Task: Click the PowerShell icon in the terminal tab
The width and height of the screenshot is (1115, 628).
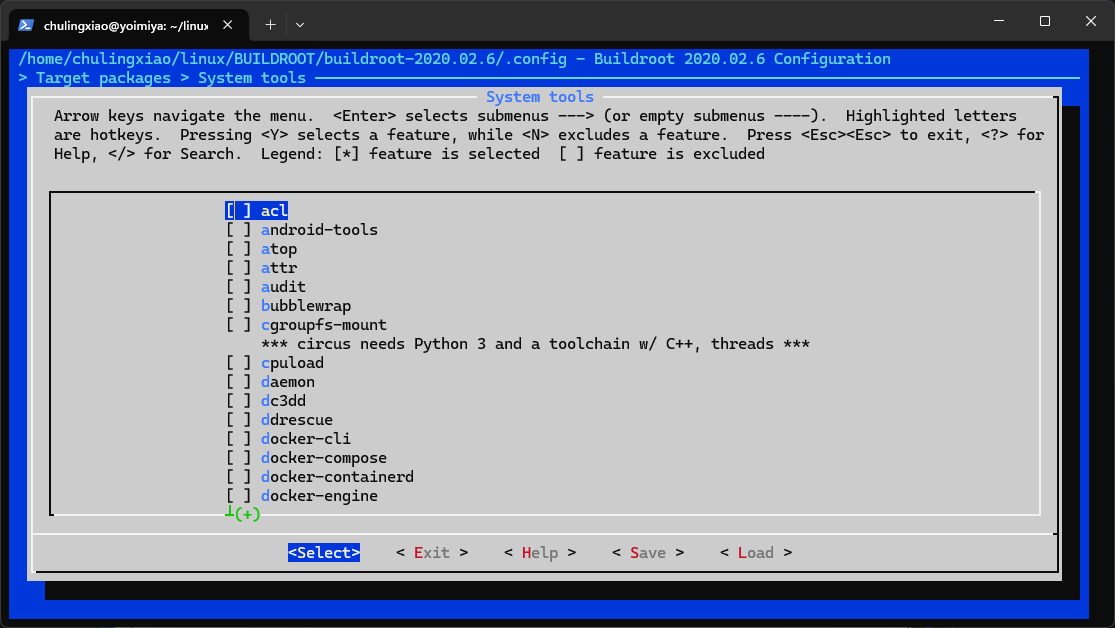Action: pos(26,25)
